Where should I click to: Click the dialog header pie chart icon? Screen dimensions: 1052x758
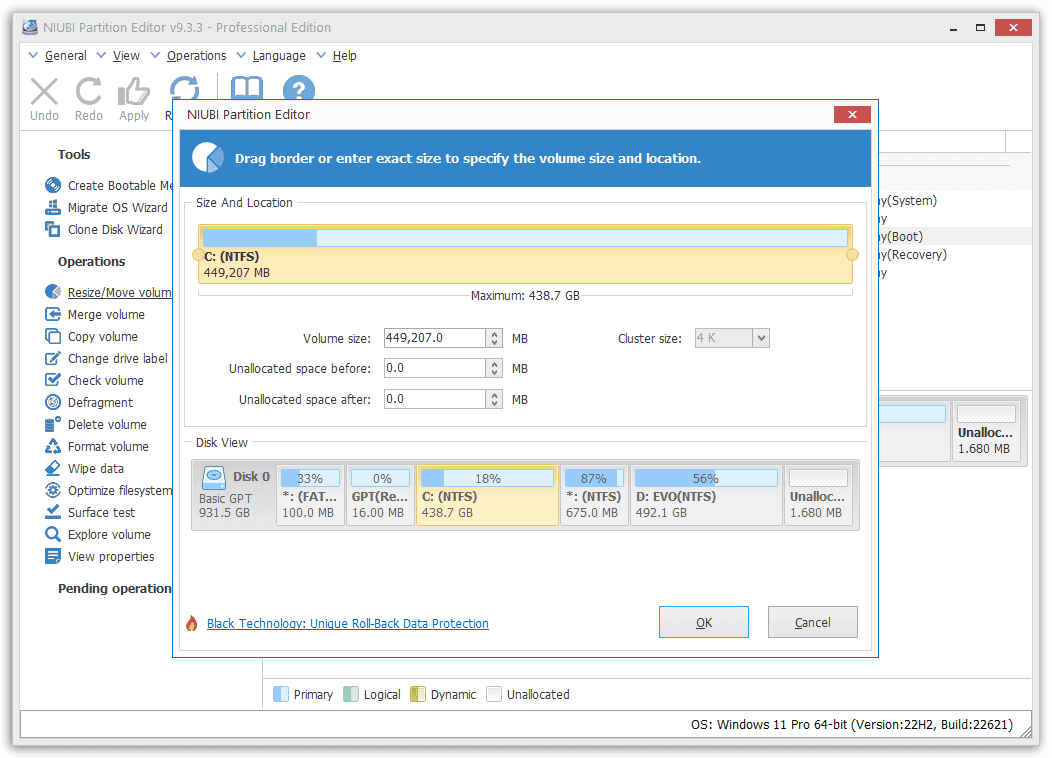pyautogui.click(x=208, y=158)
